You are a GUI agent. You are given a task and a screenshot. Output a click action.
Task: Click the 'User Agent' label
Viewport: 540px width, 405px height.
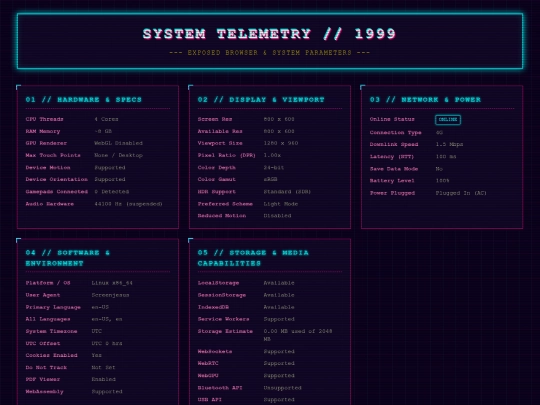pyautogui.click(x=43, y=295)
